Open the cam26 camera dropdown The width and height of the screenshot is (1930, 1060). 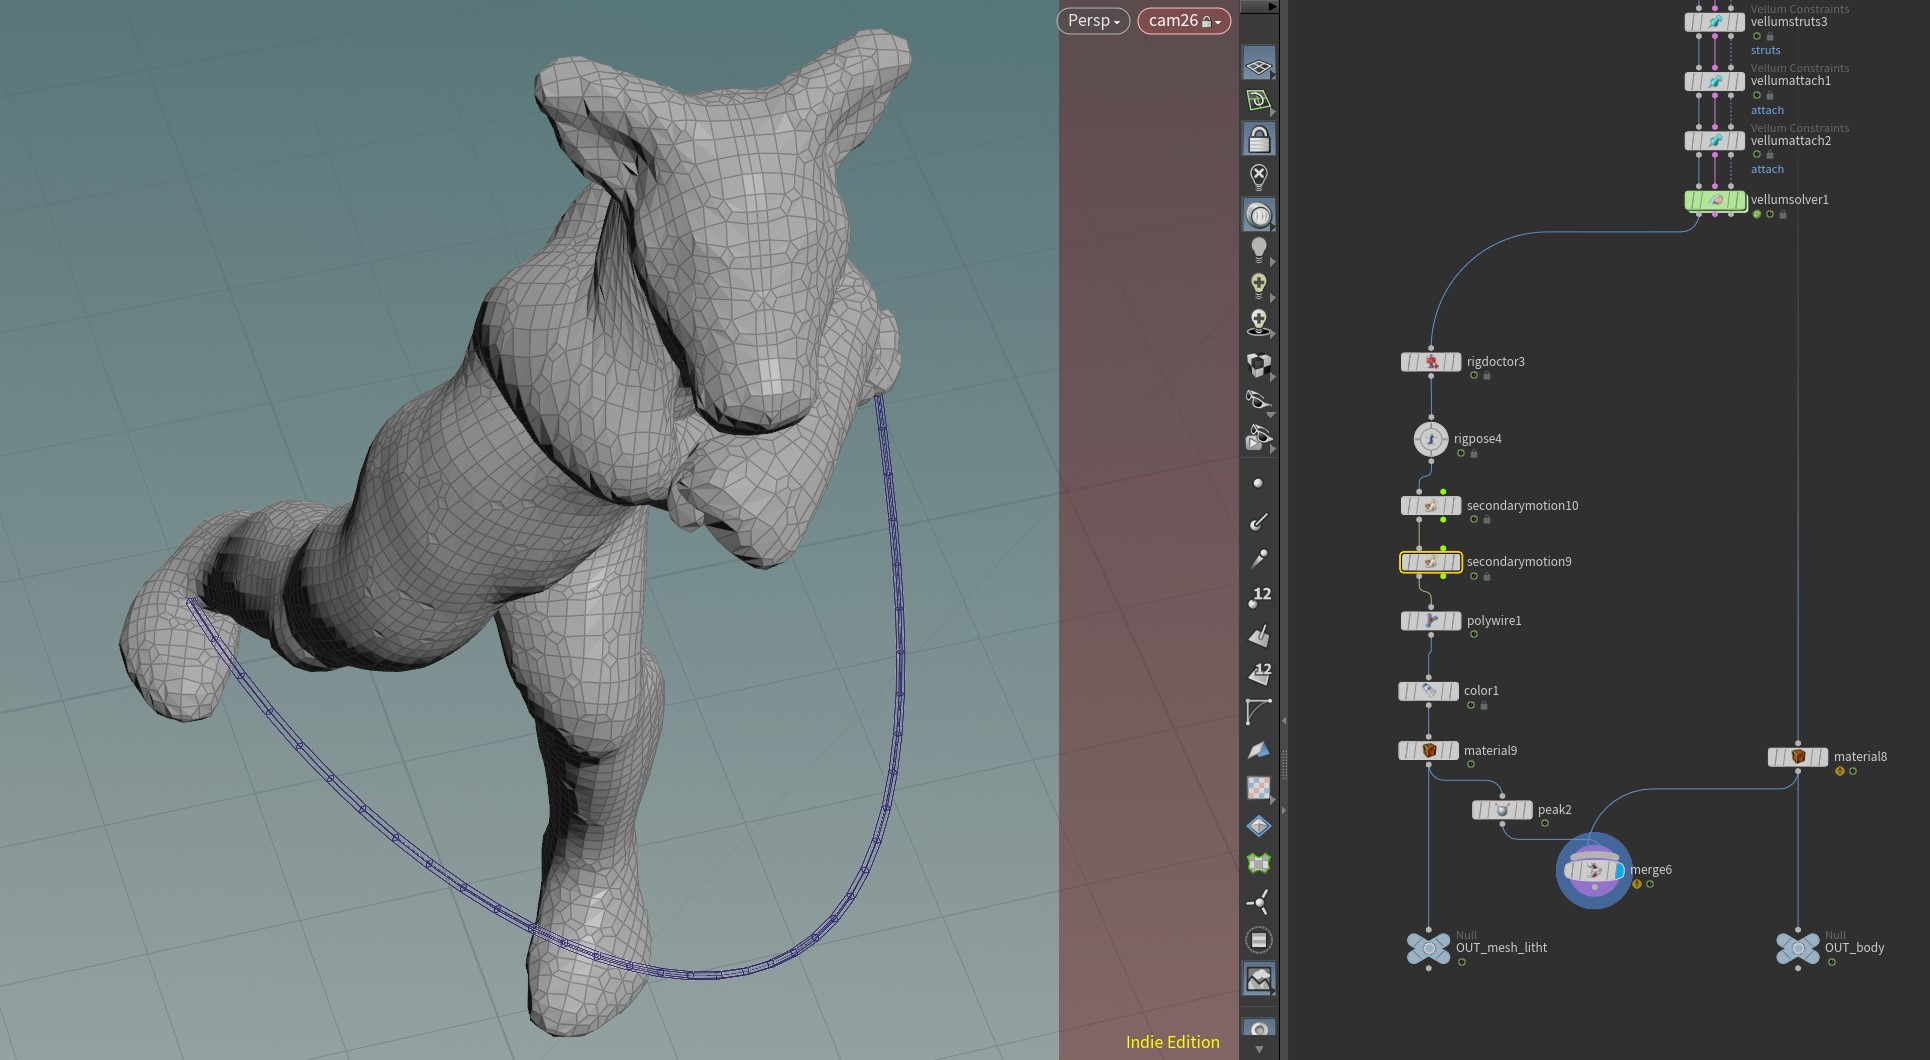point(1184,21)
